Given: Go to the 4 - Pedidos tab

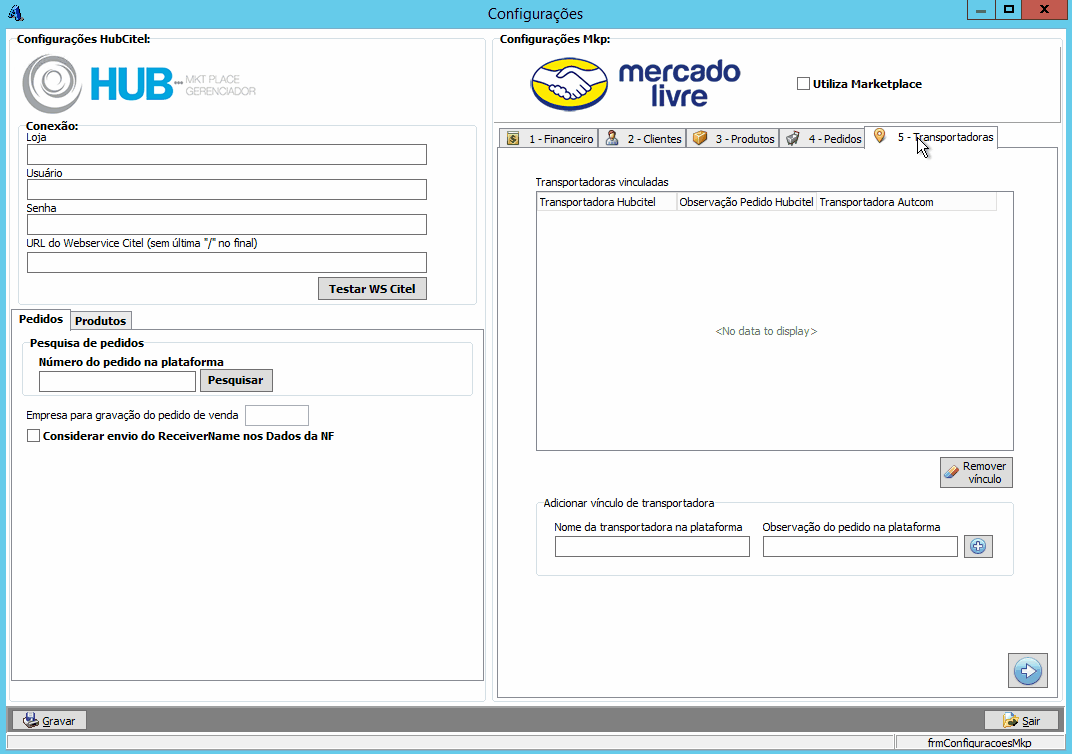Looking at the screenshot, I should coord(822,138).
